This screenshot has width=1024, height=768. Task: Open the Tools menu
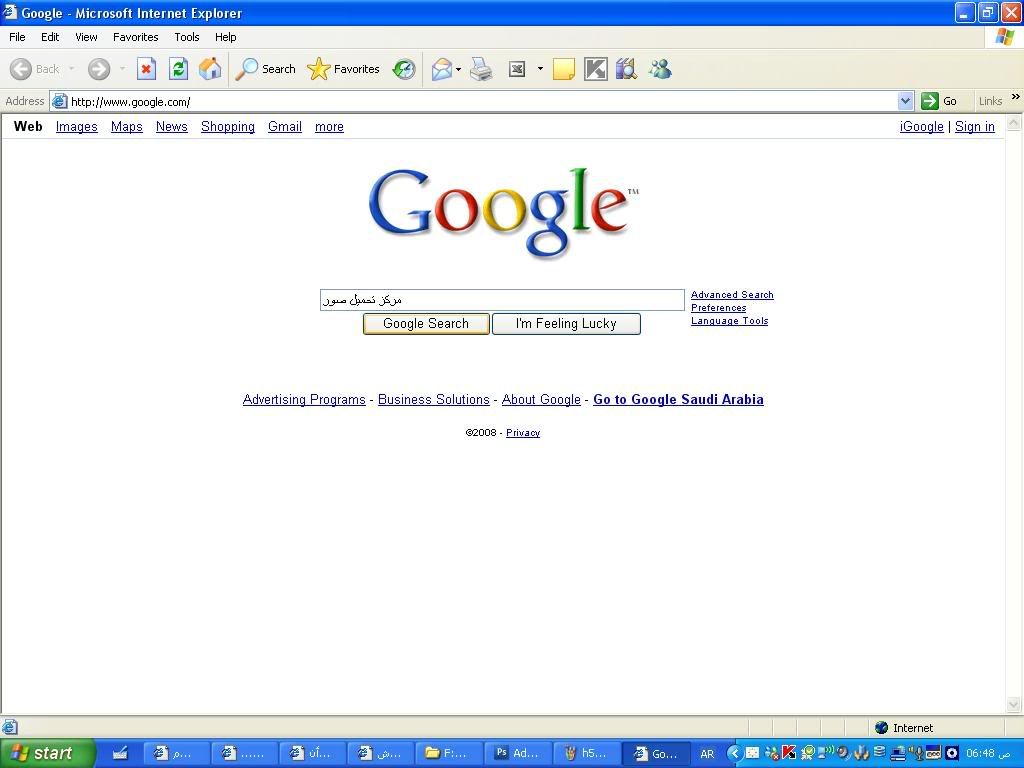tap(187, 37)
